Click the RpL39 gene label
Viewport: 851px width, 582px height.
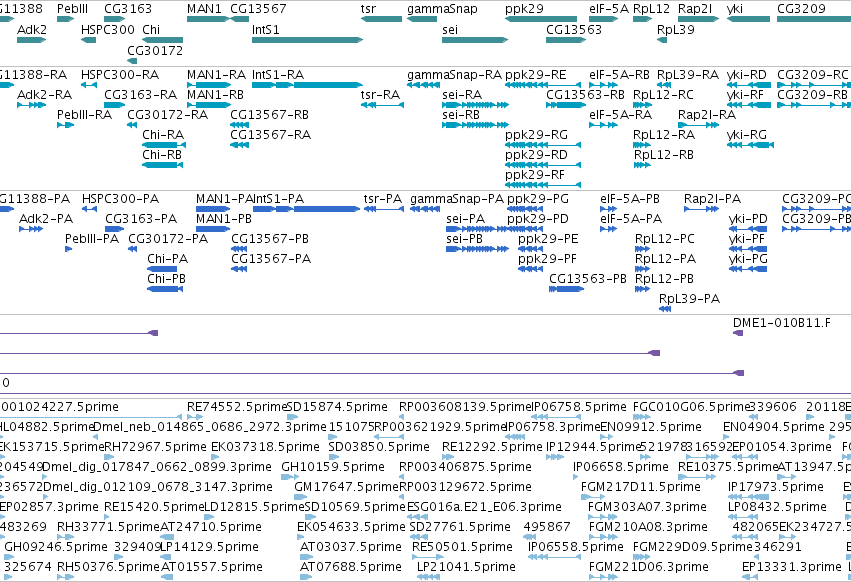point(676,29)
